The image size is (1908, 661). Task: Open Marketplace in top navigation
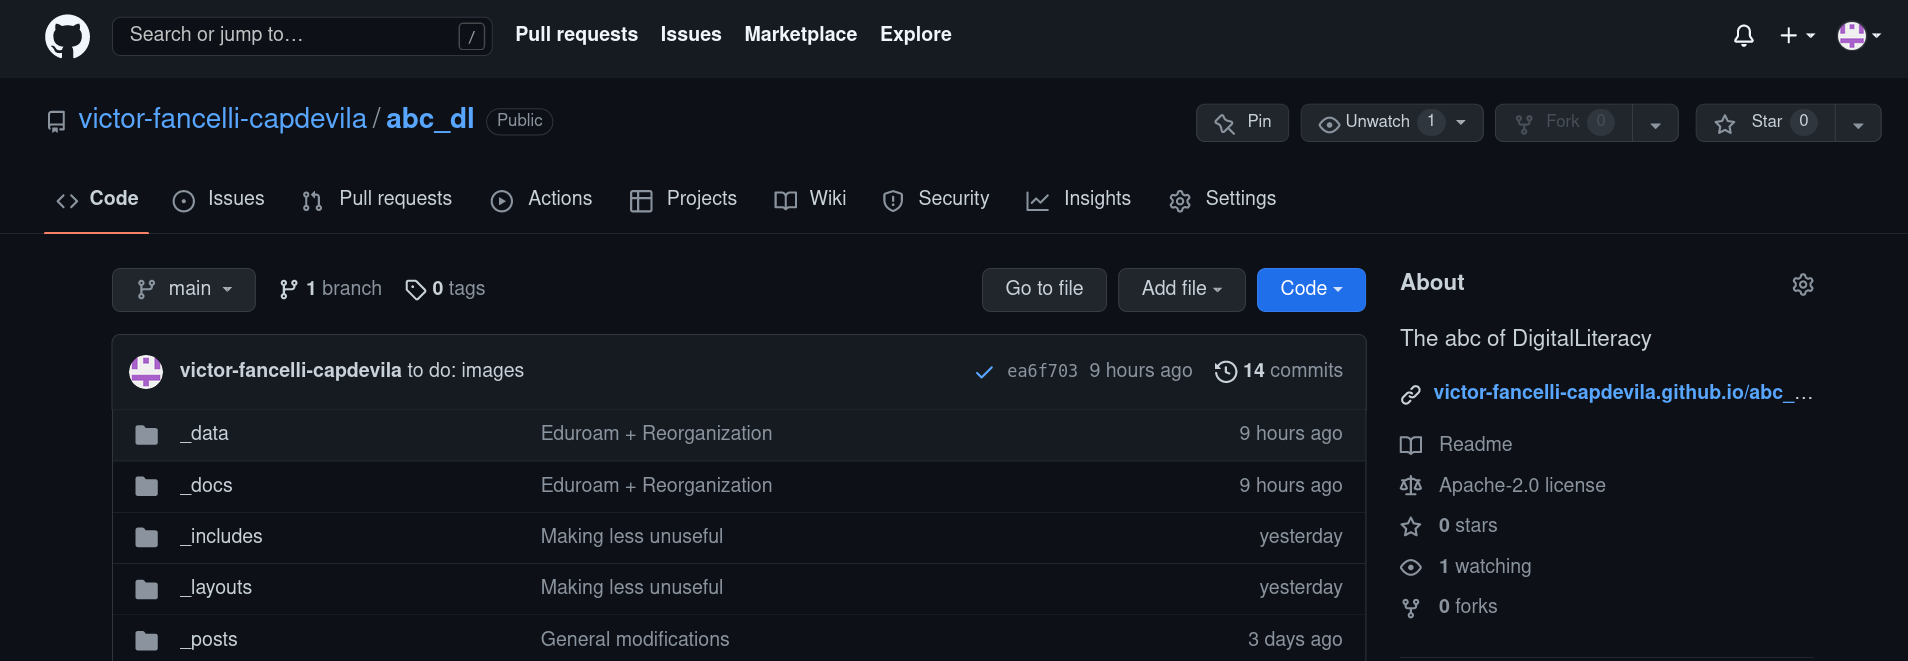click(801, 34)
